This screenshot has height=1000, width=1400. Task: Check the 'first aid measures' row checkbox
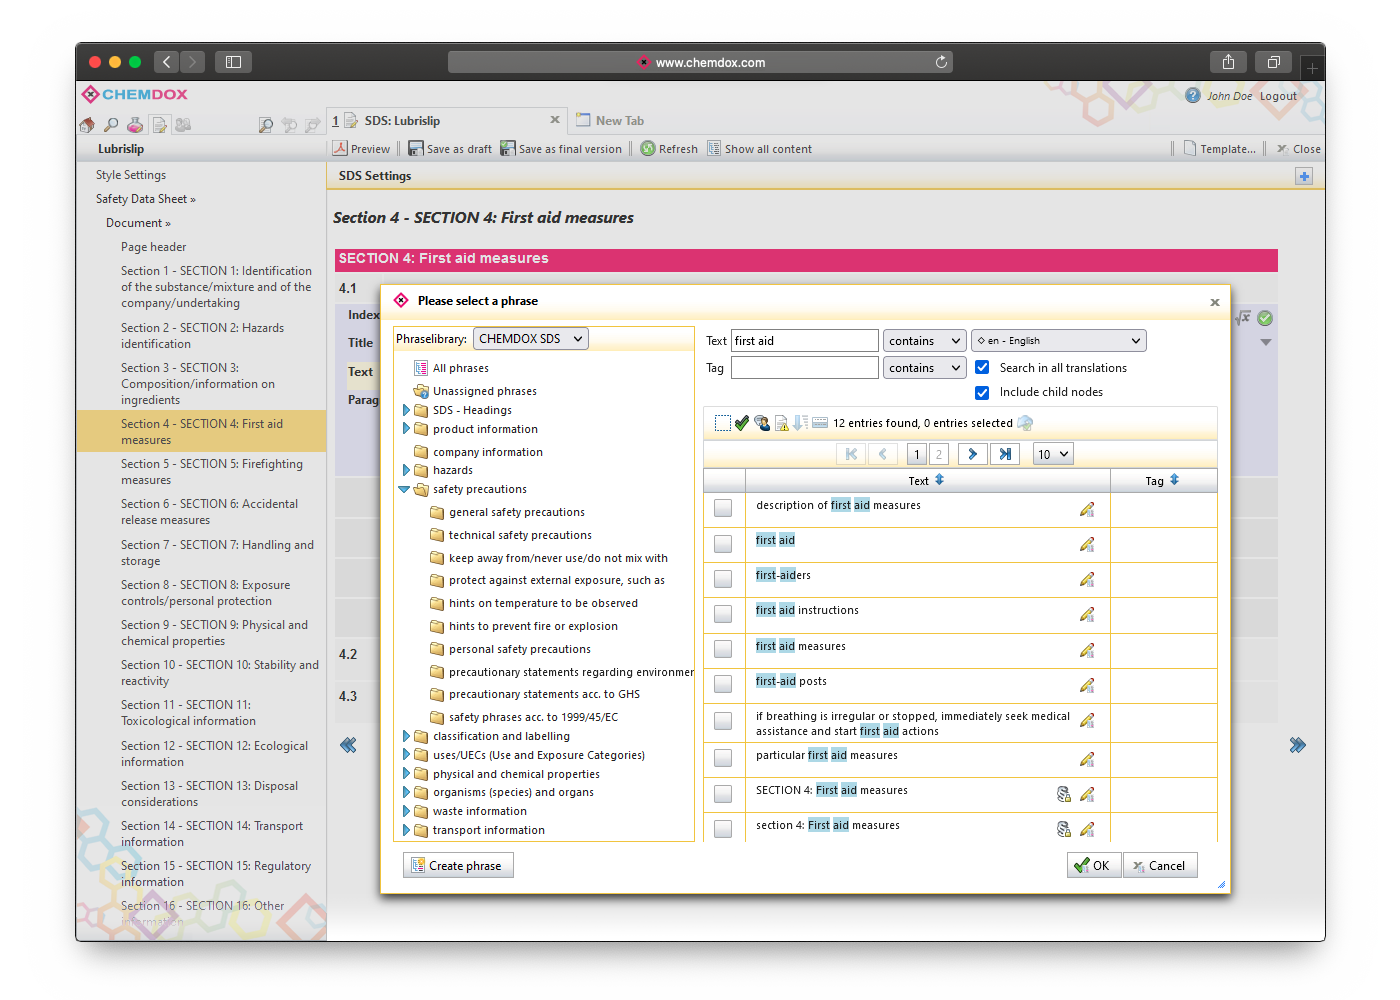[723, 649]
